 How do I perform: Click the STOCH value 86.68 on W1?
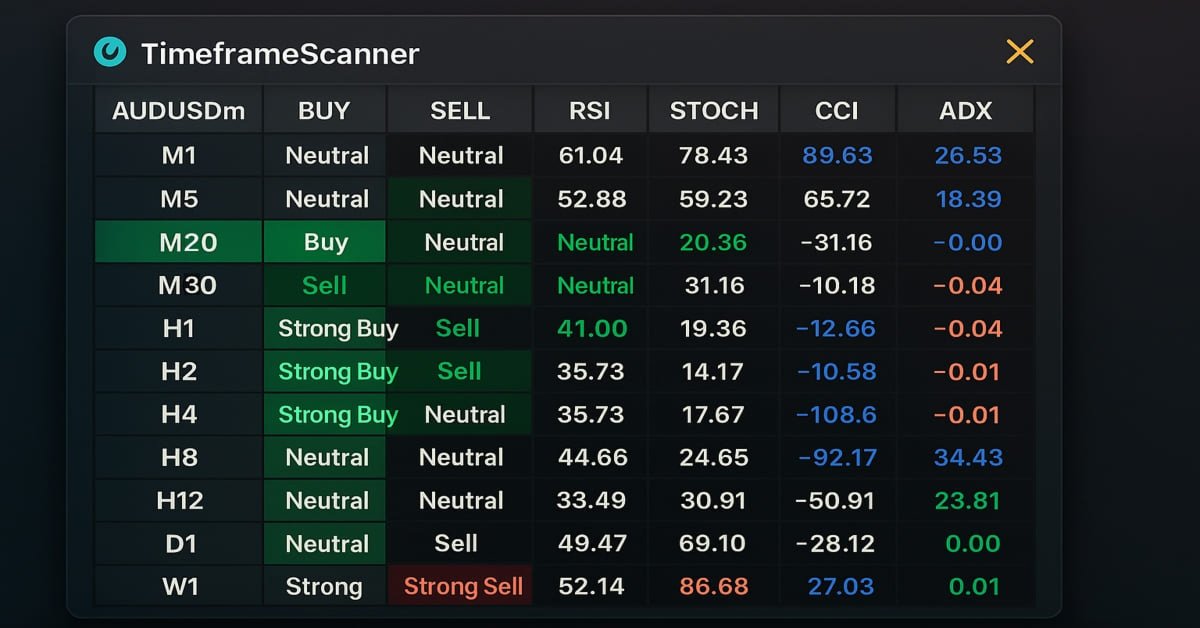(713, 587)
